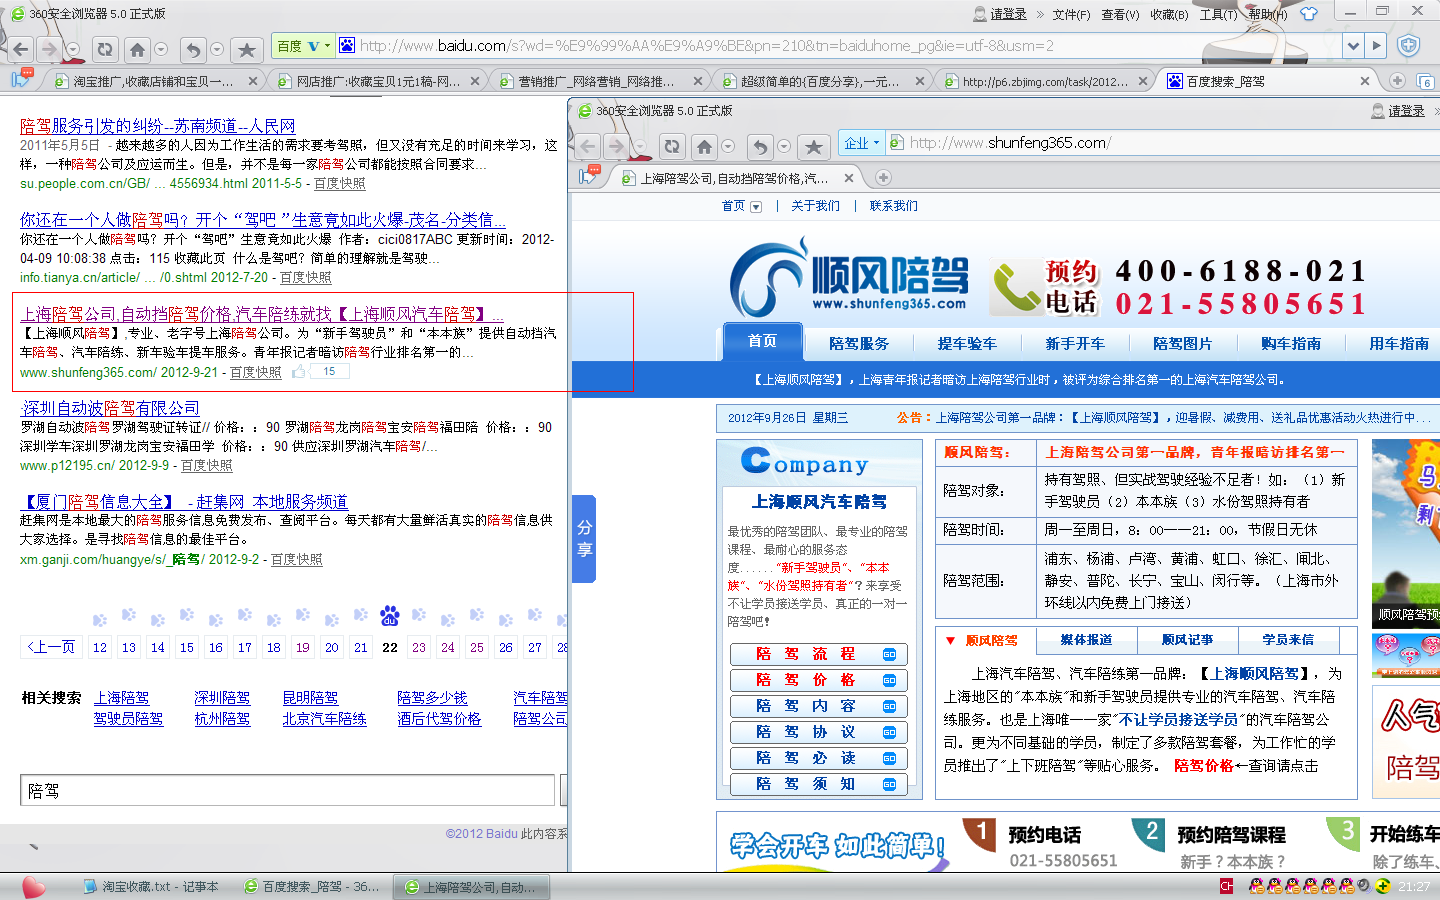1440x900 pixels.
Task: Show tab list icon with number 6
Action: 1425,81
